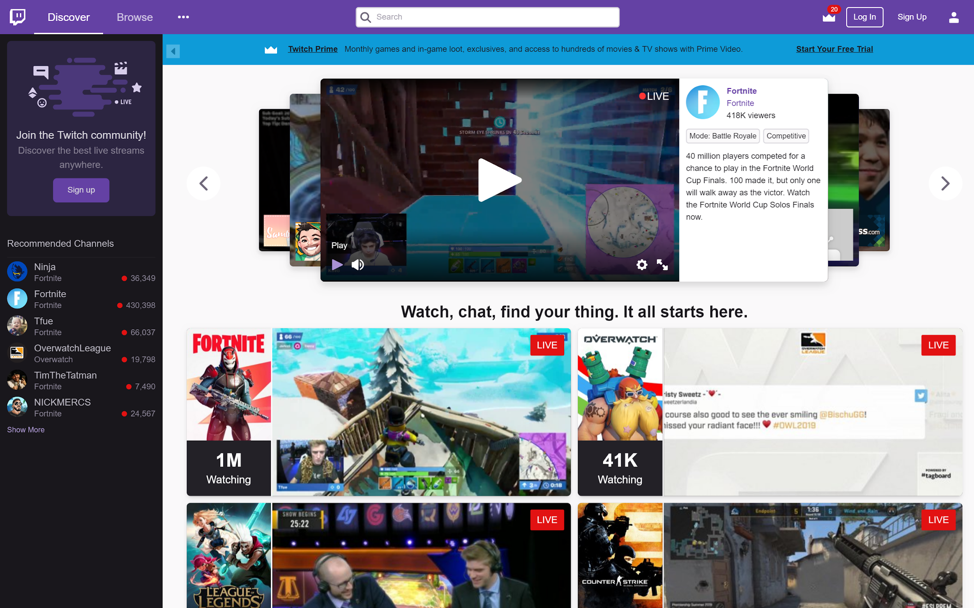Screen dimensions: 974x608
Task: Click the NICKMERCS channel name
Action: tap(62, 402)
